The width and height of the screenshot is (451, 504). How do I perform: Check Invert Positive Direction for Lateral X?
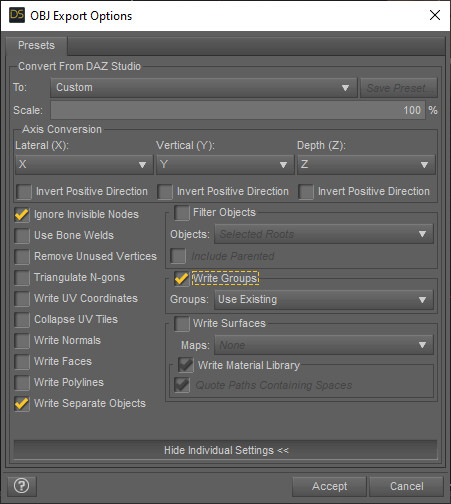click(x=24, y=192)
